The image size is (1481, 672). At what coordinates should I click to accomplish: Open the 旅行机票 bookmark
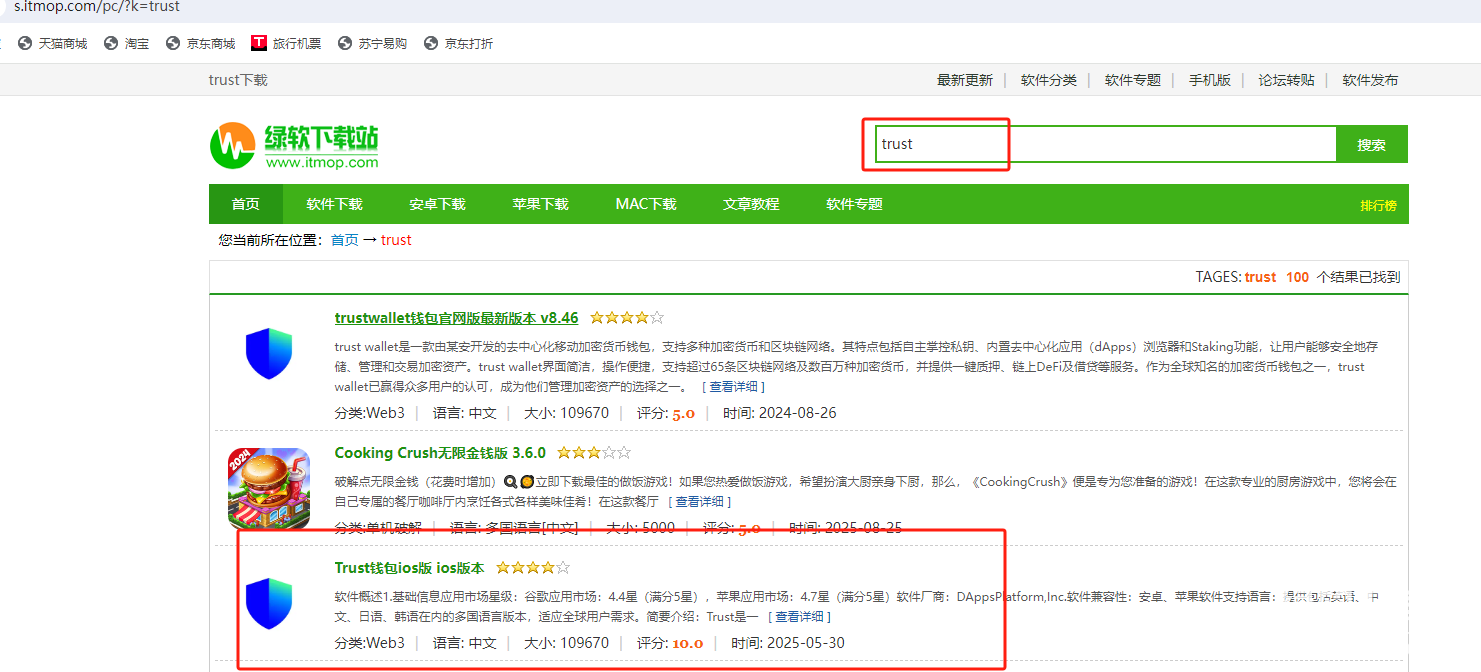point(287,44)
